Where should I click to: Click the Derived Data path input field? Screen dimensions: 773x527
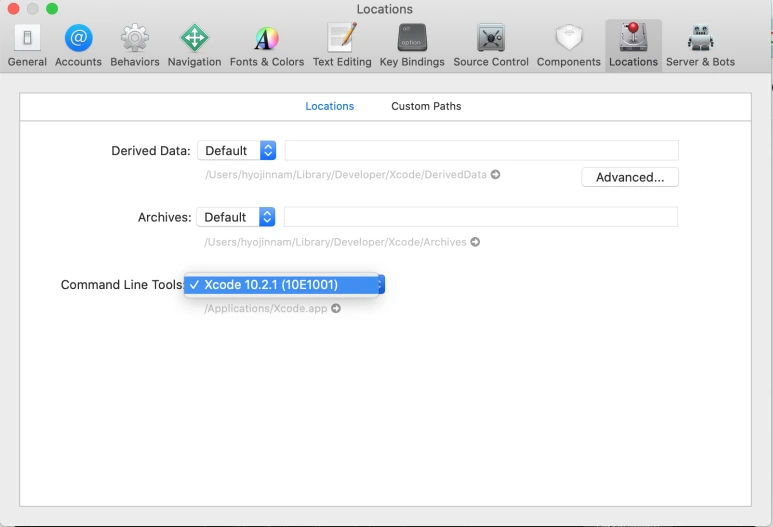pos(482,150)
